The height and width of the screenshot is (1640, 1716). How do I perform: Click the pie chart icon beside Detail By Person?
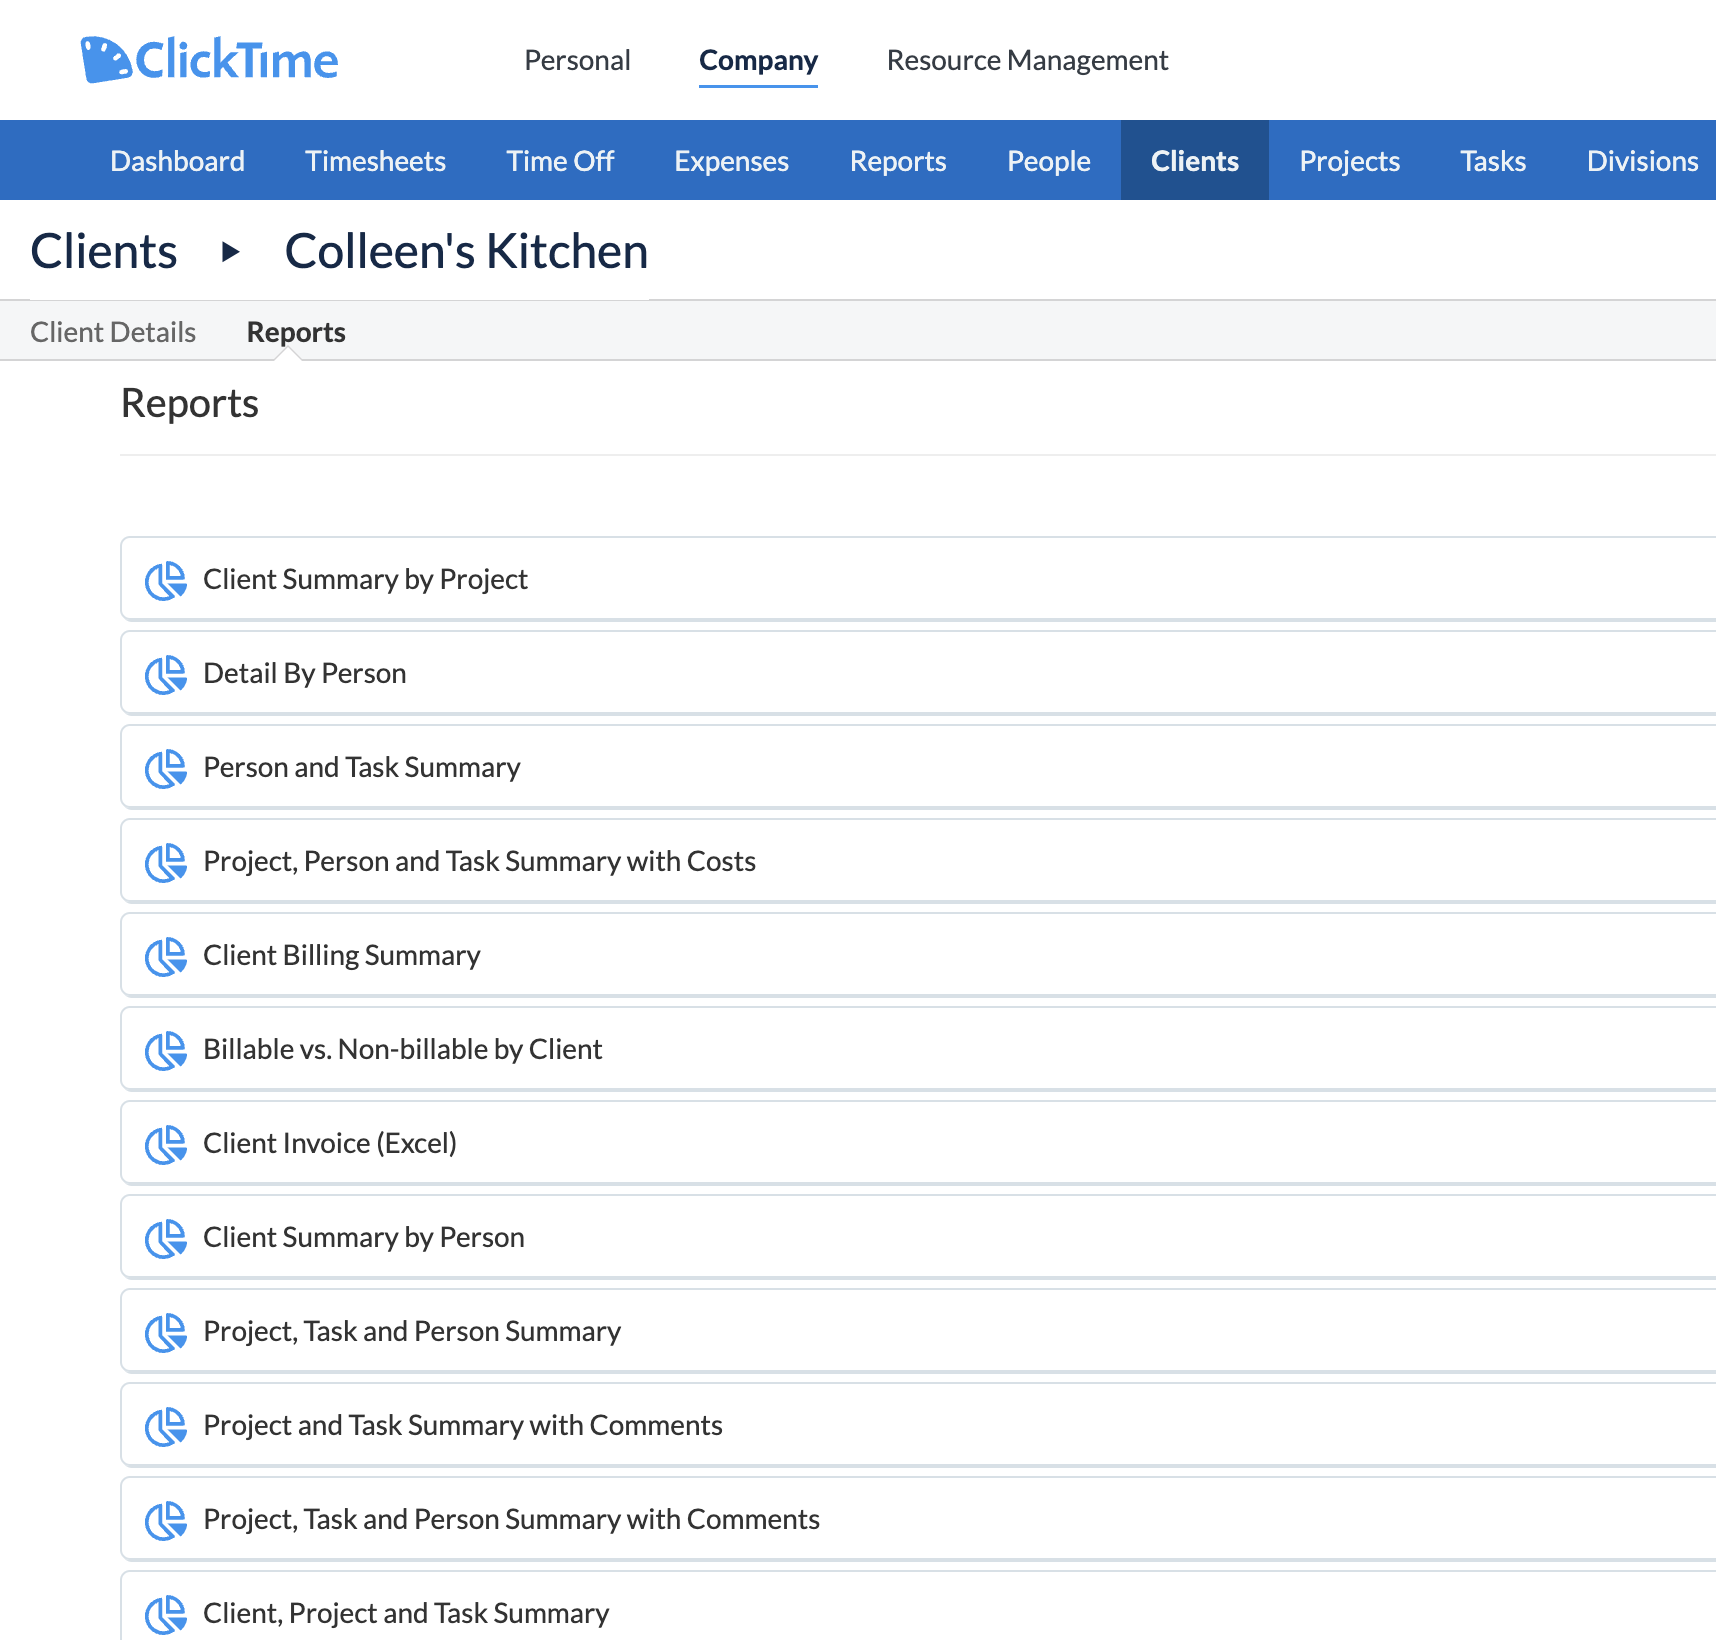pos(166,674)
